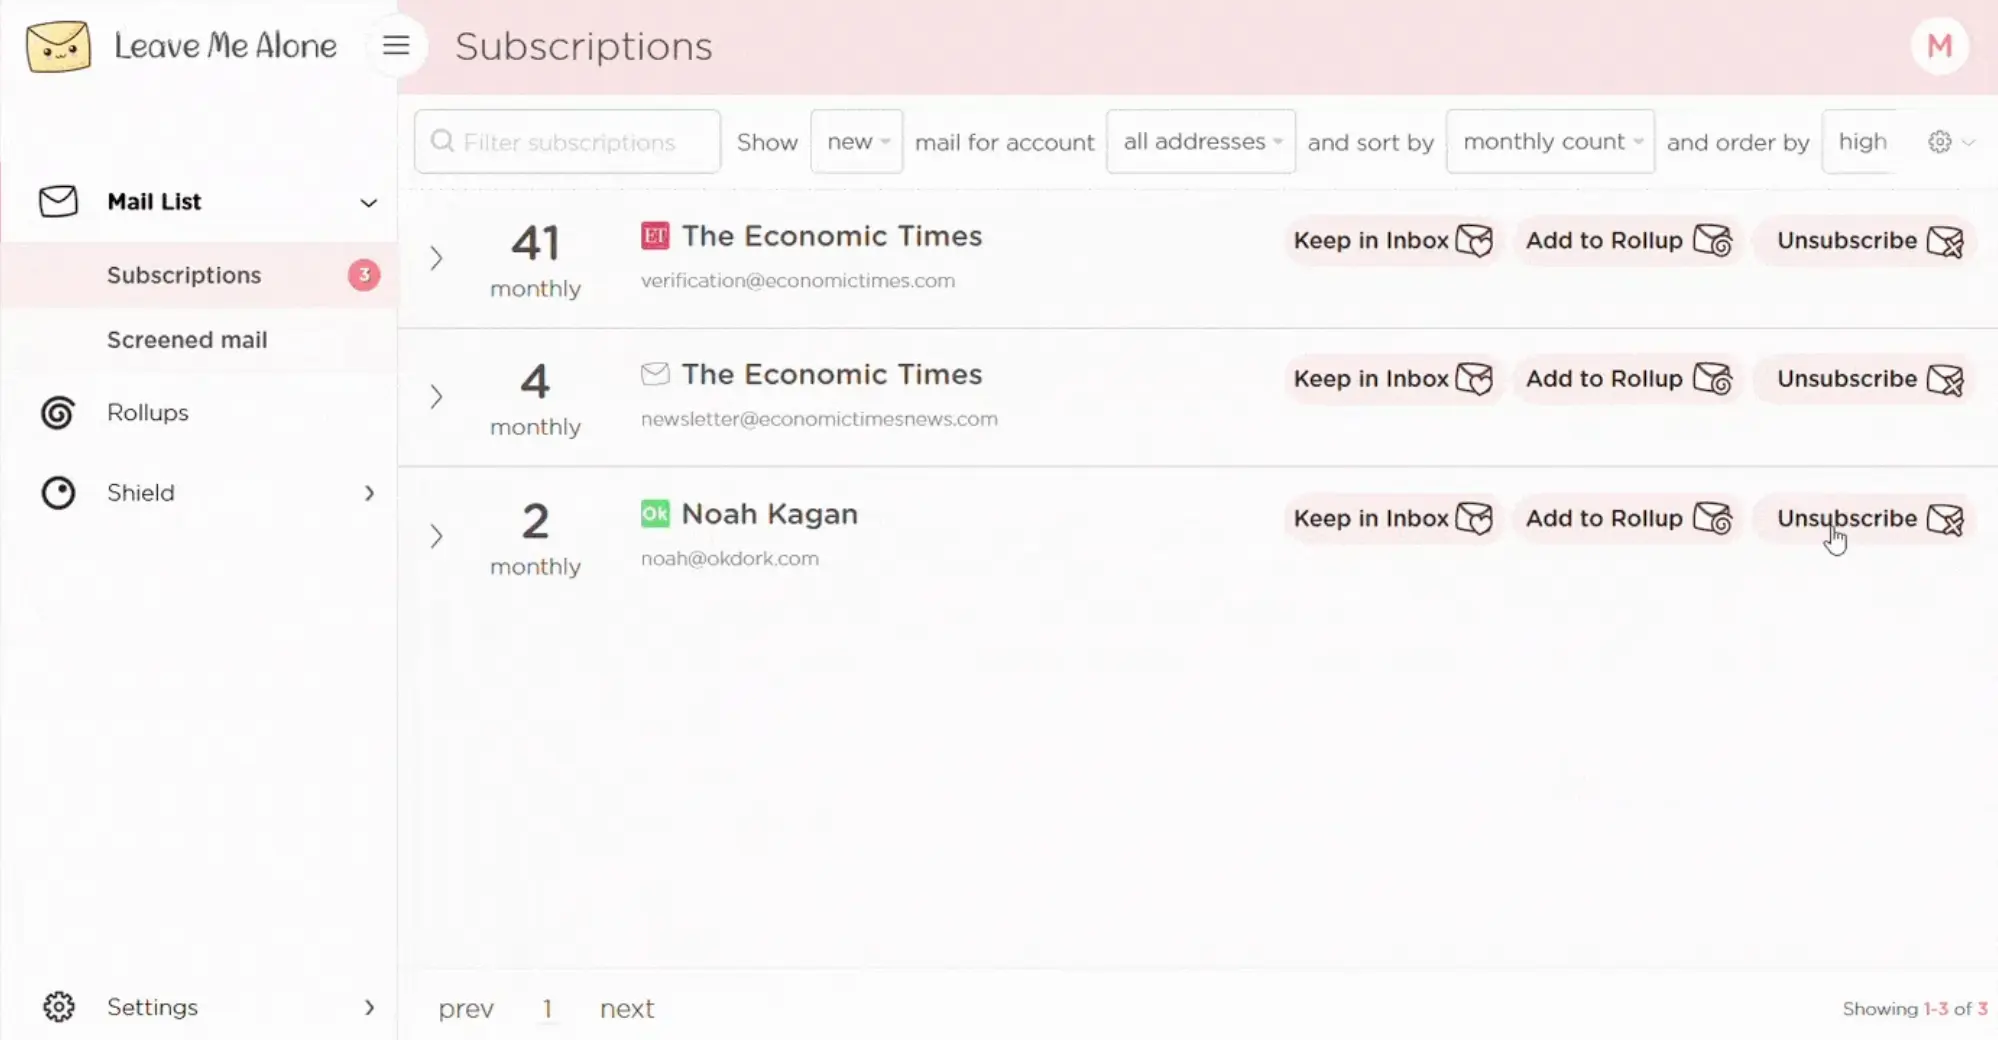
Task: Toggle the hamburger sidebar menu
Action: 396,46
